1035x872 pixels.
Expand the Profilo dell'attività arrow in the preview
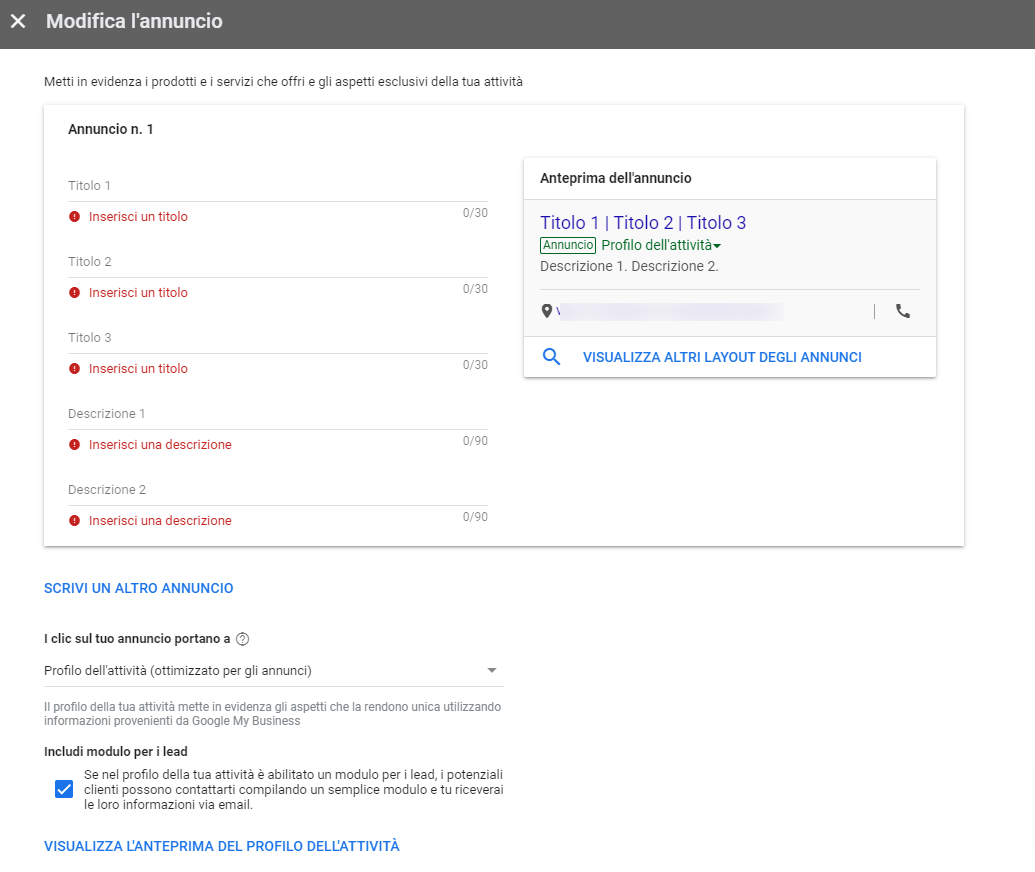[717, 245]
